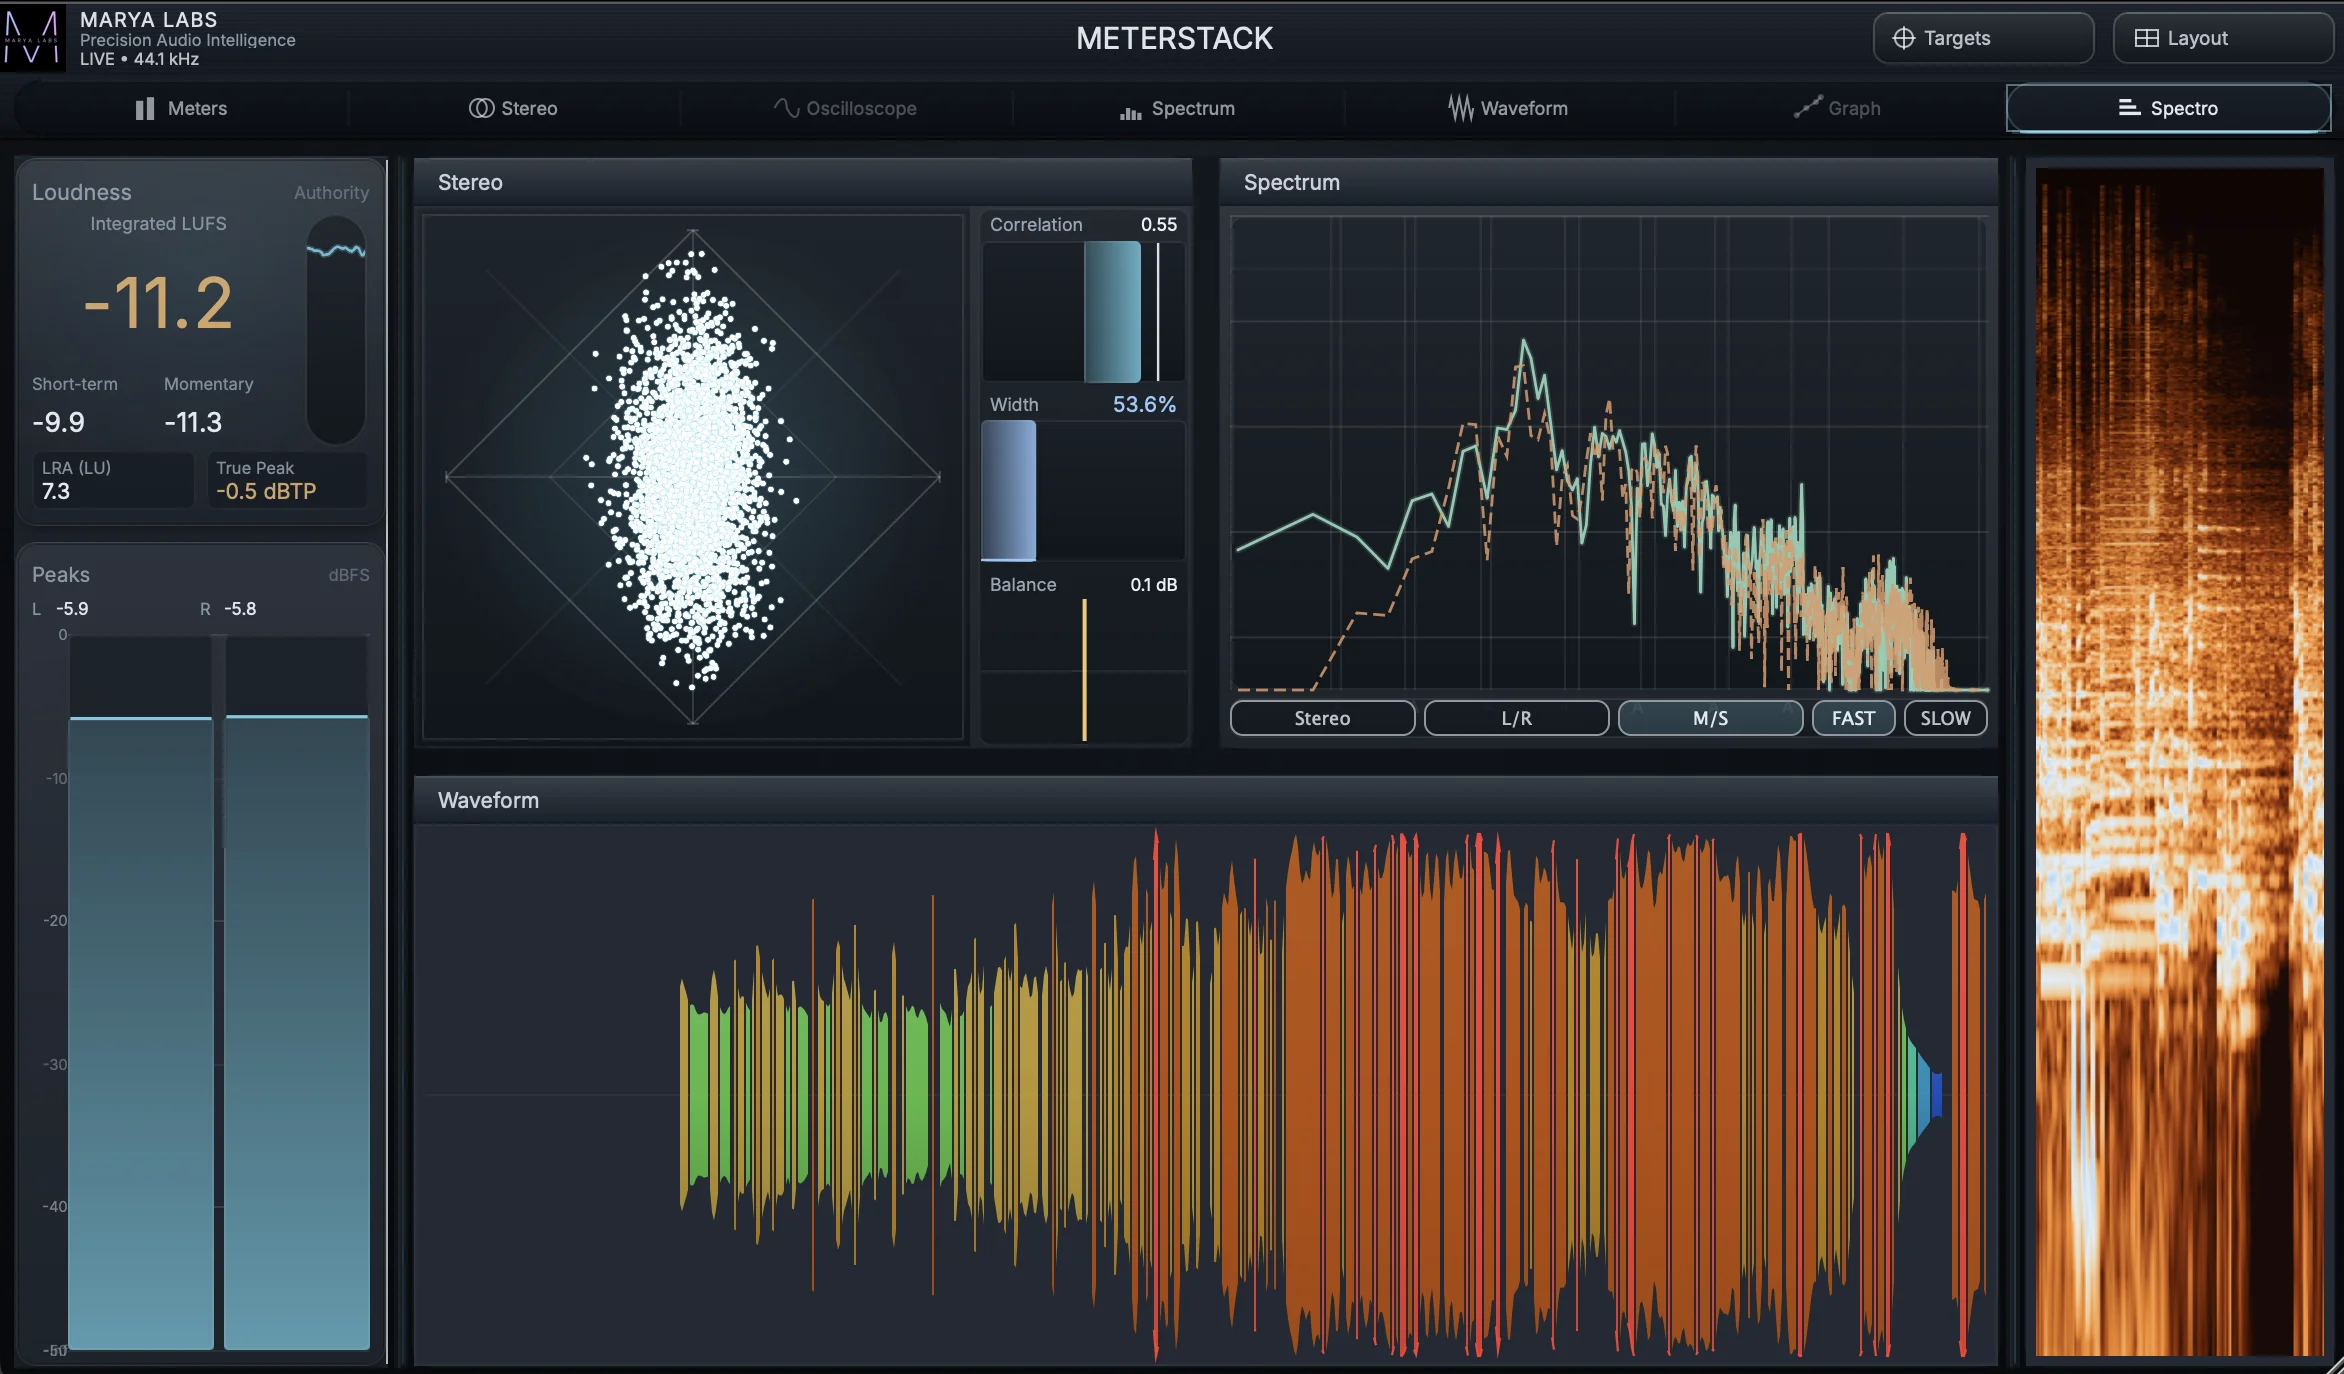Click the Oscilloscope wave icon
Viewport: 2344px width, 1374px height.
[x=786, y=108]
